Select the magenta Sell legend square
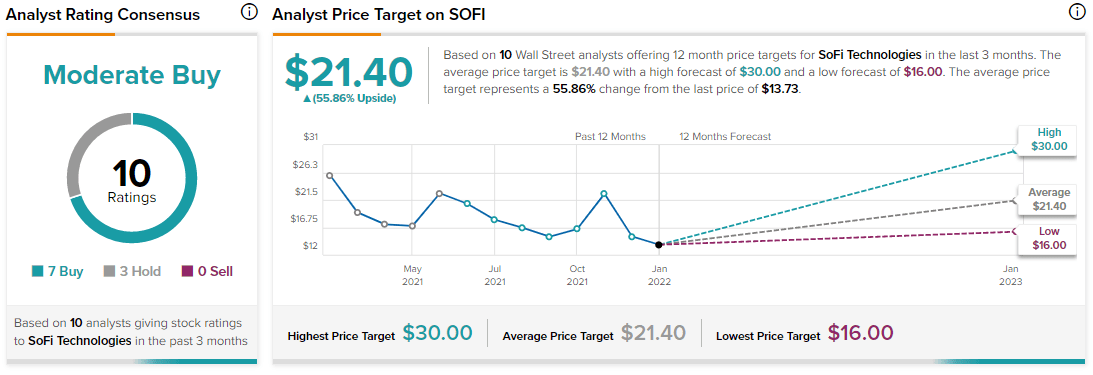The height and width of the screenshot is (375, 1093). (185, 271)
